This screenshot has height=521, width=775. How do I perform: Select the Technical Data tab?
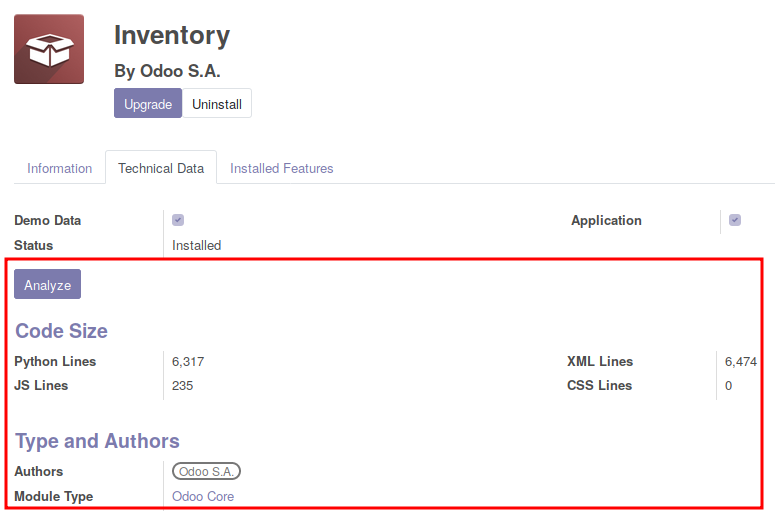click(x=161, y=168)
